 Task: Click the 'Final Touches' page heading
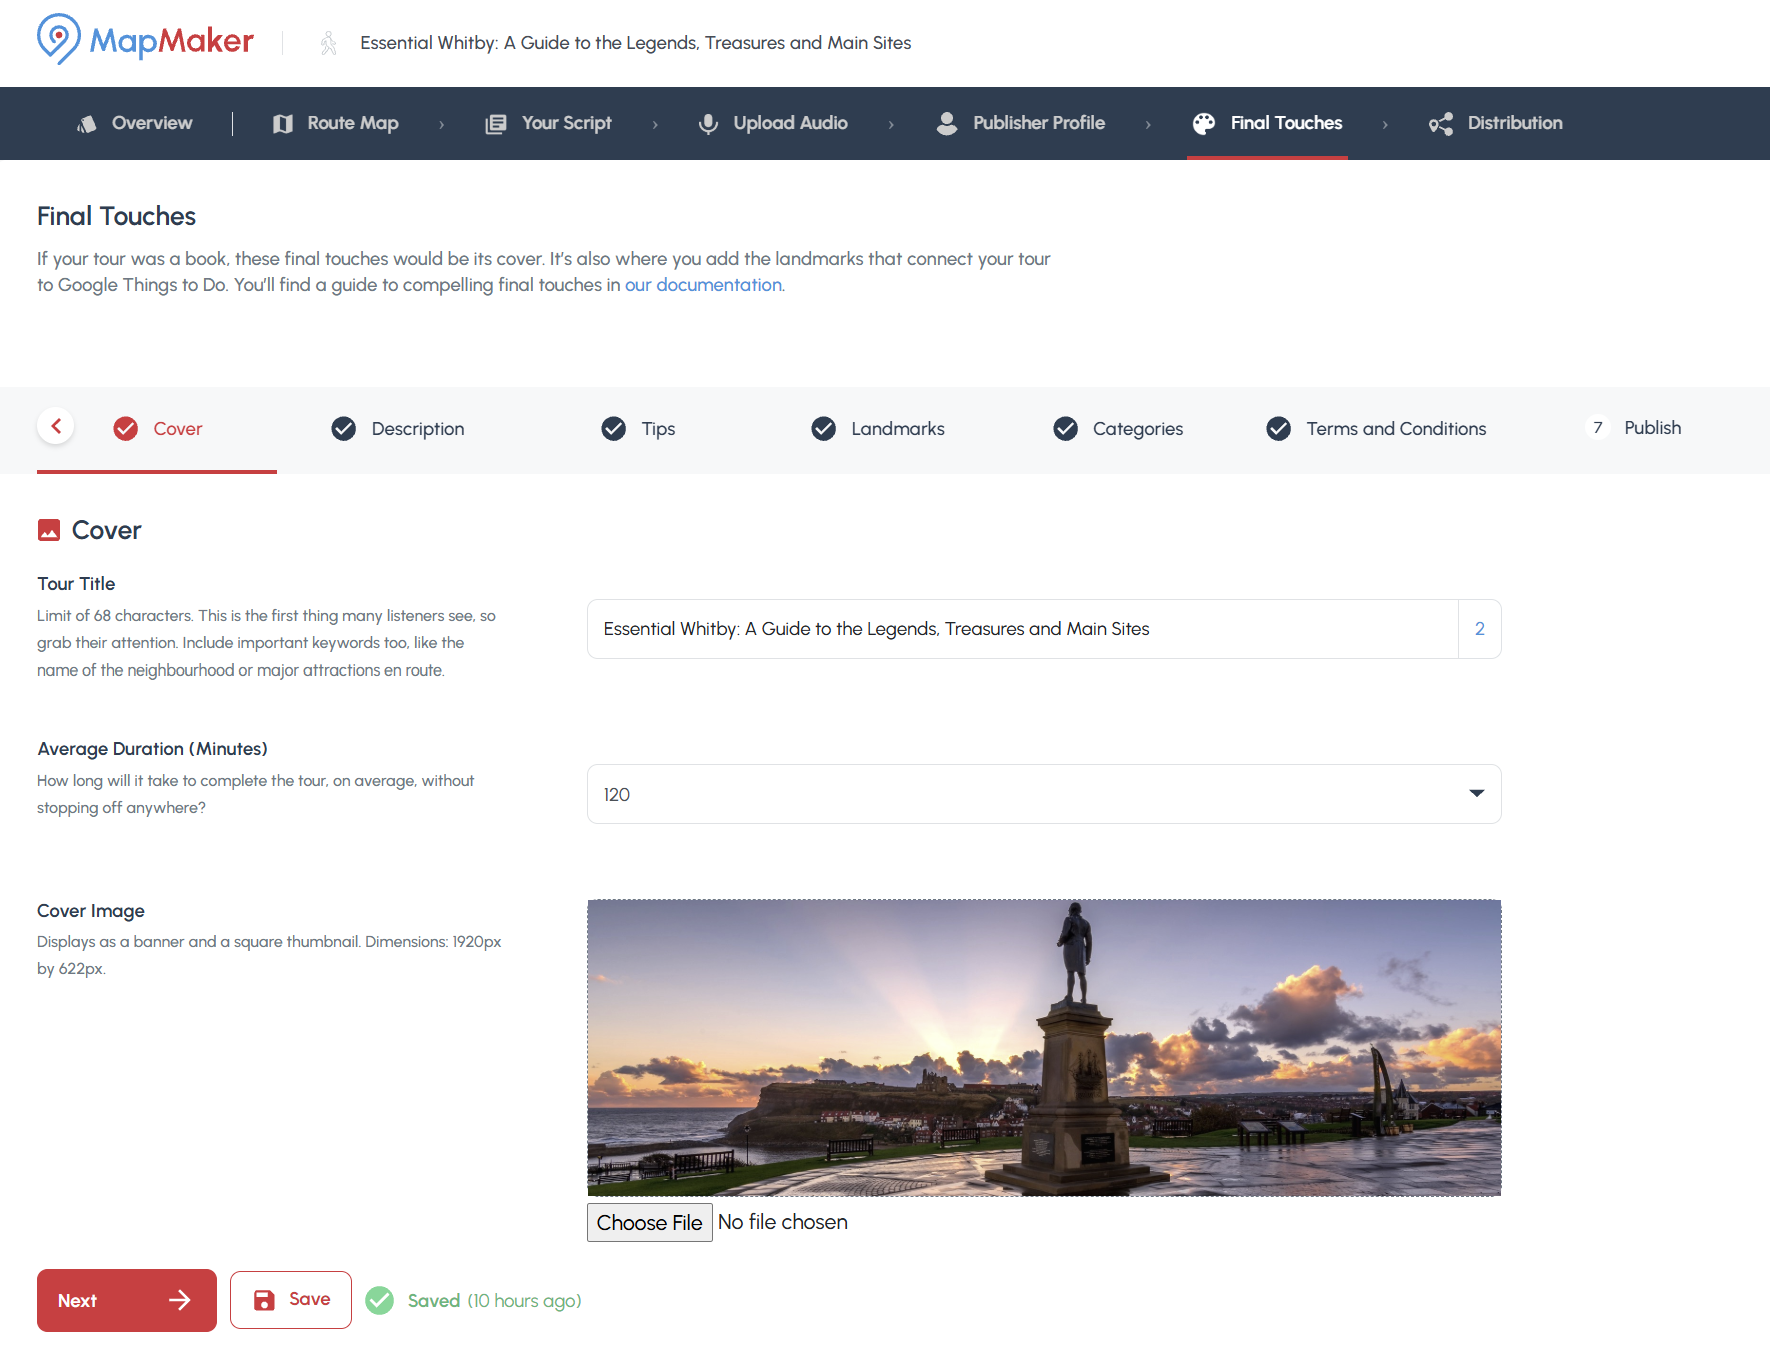117,216
